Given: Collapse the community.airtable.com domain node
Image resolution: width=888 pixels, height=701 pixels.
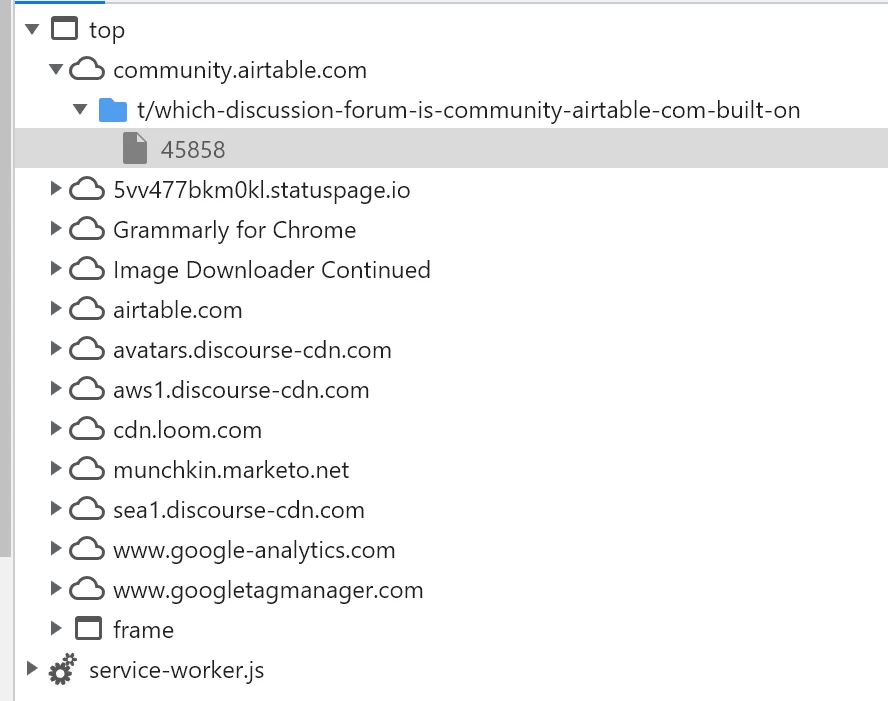Looking at the screenshot, I should pyautogui.click(x=56, y=69).
